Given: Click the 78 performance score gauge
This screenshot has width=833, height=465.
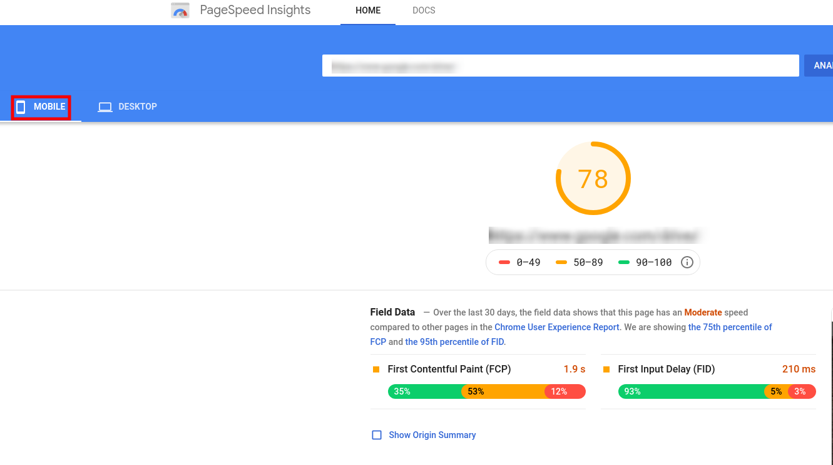Looking at the screenshot, I should (593, 178).
